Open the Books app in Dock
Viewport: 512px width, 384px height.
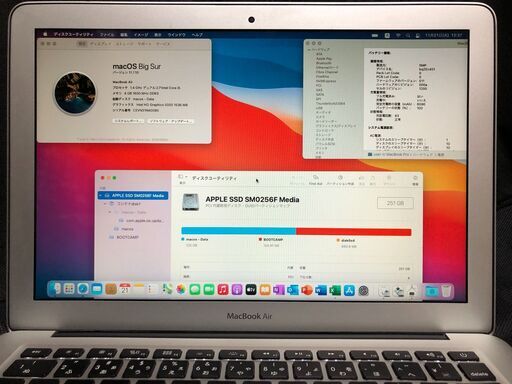pos(265,290)
